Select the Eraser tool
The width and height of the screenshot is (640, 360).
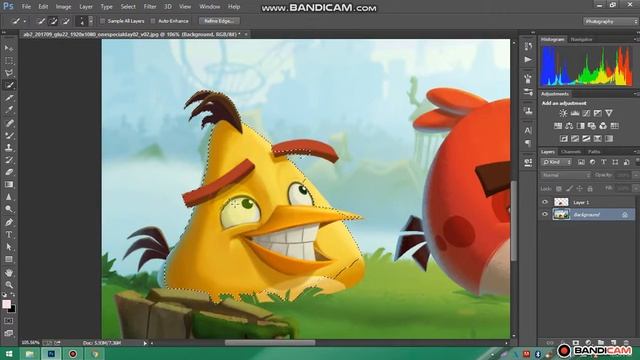tap(9, 172)
